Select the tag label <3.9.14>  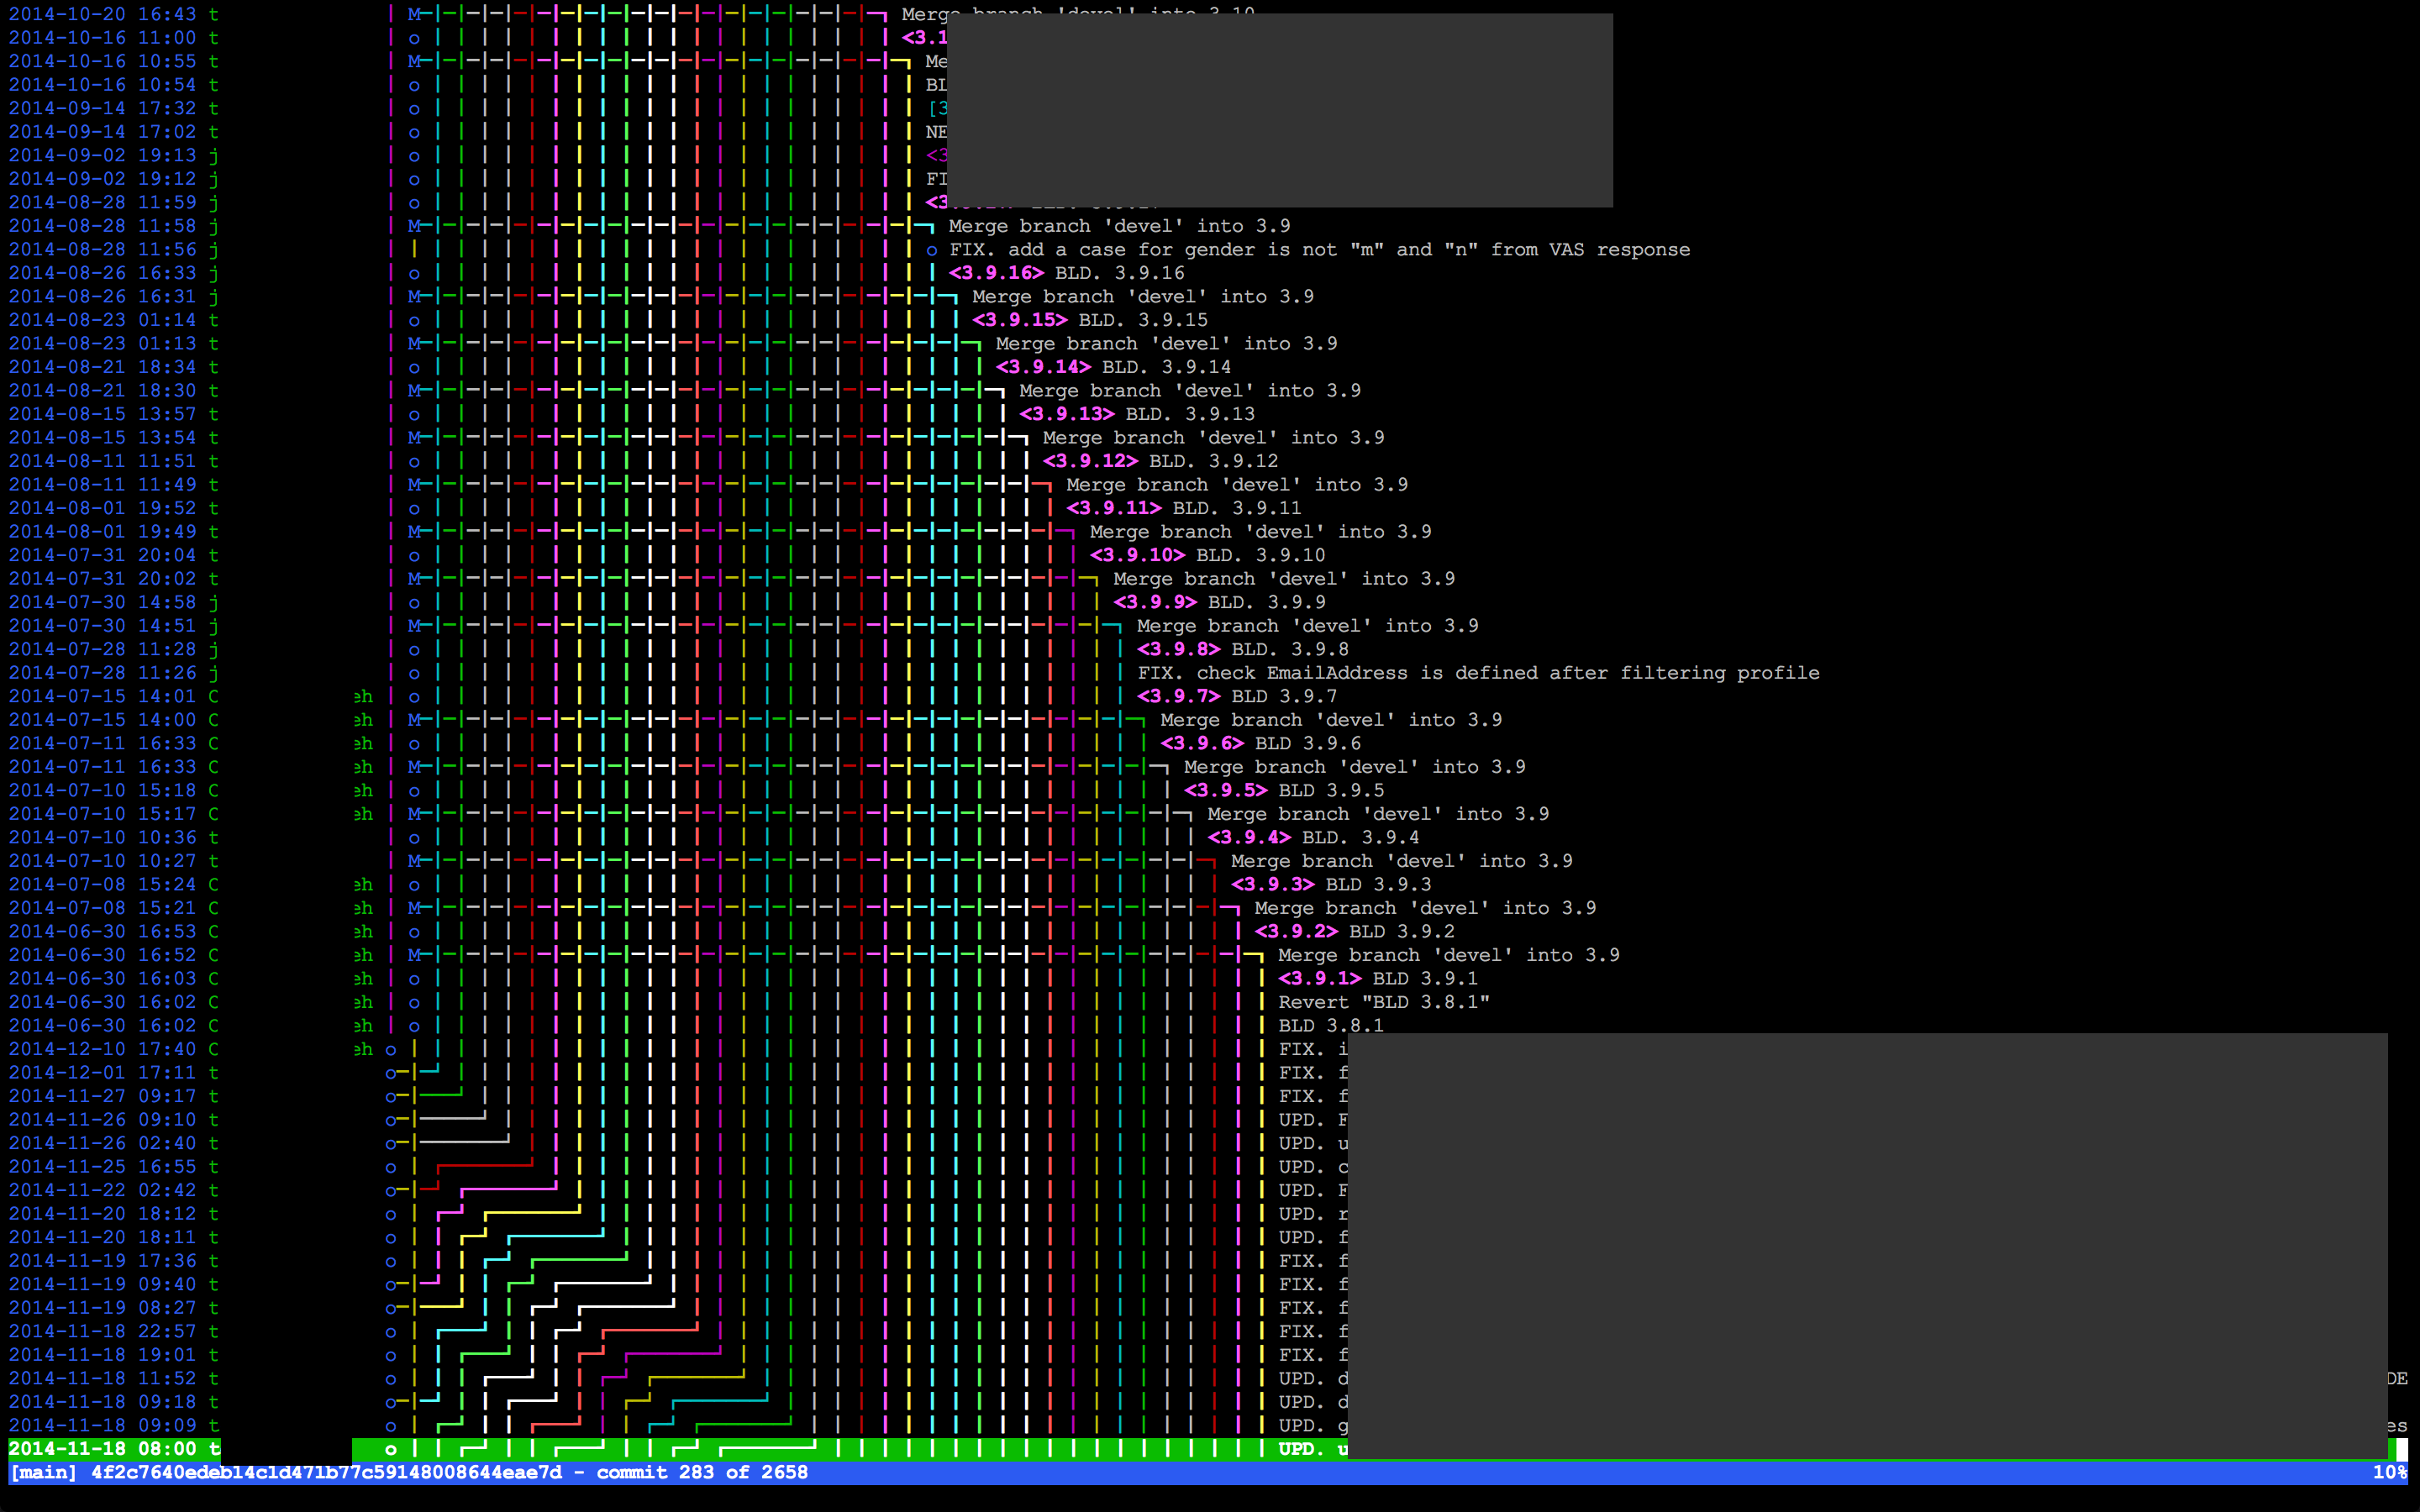(1043, 367)
